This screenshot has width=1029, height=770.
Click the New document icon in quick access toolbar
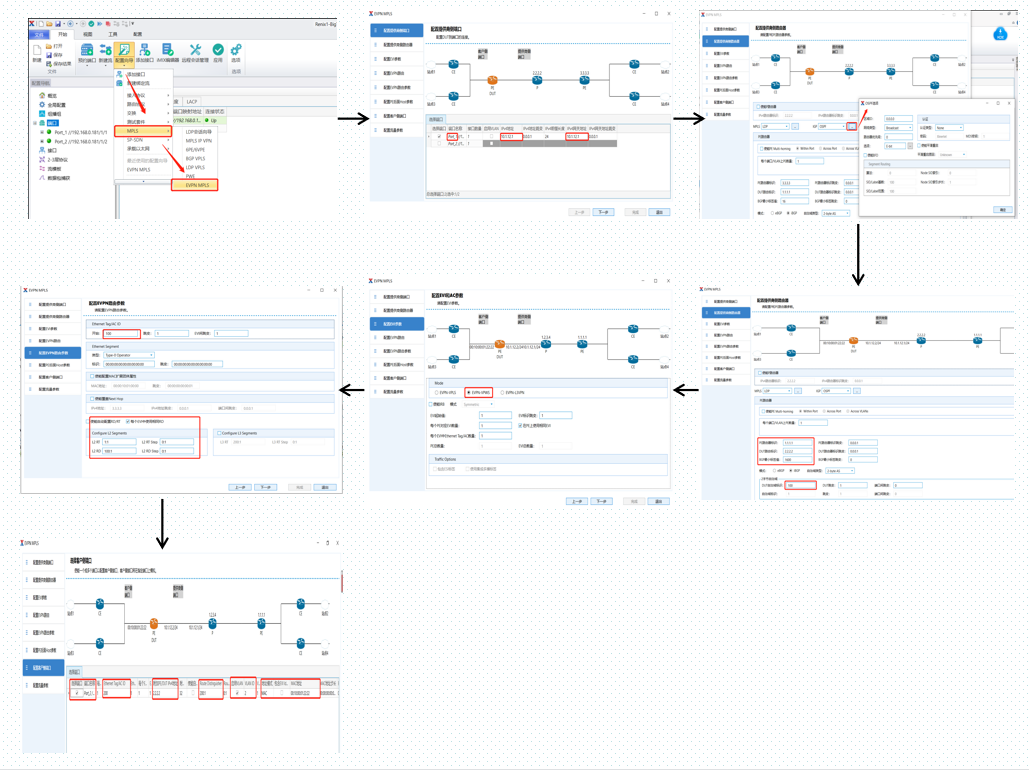41,24
